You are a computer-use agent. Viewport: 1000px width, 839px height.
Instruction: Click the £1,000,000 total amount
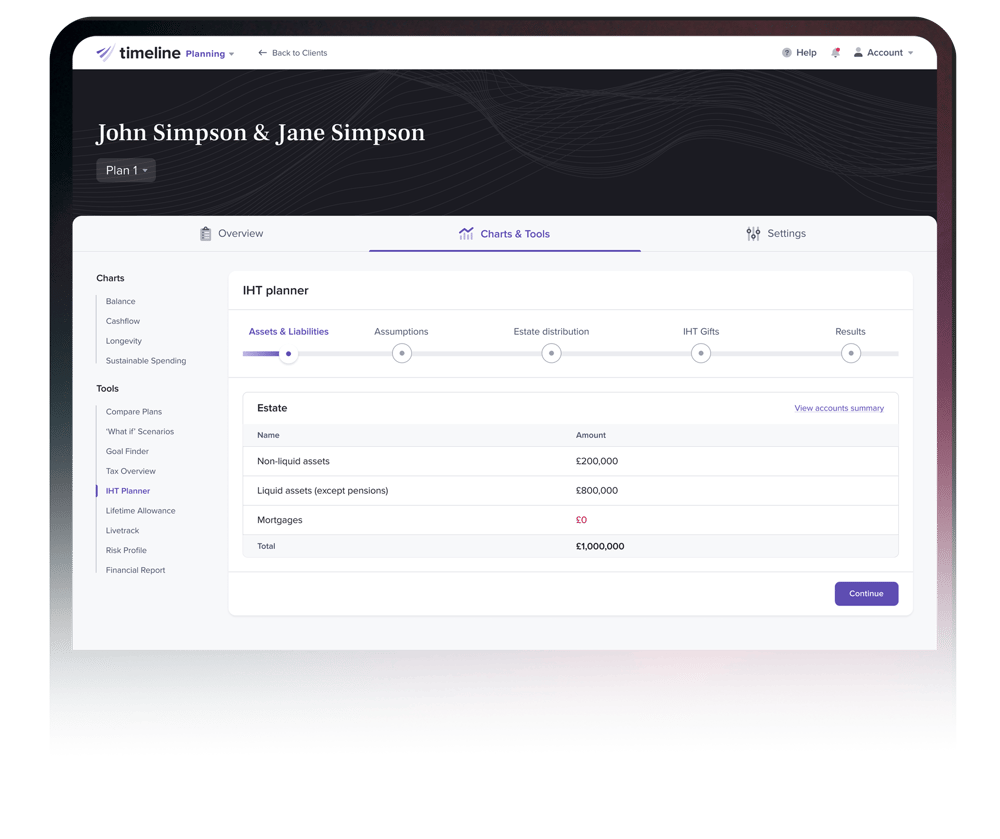point(600,546)
